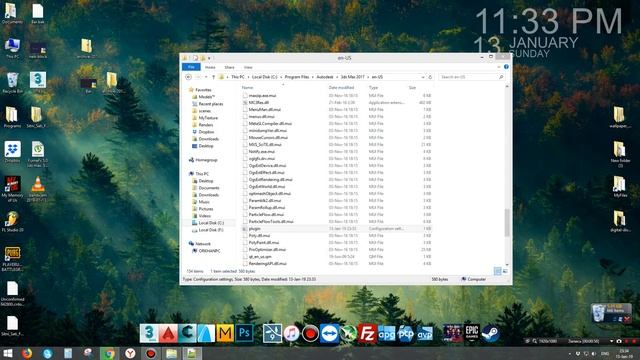Open the File ribbon tab
Image resolution: width=640 pixels, height=360 pixels.
pos(191,67)
